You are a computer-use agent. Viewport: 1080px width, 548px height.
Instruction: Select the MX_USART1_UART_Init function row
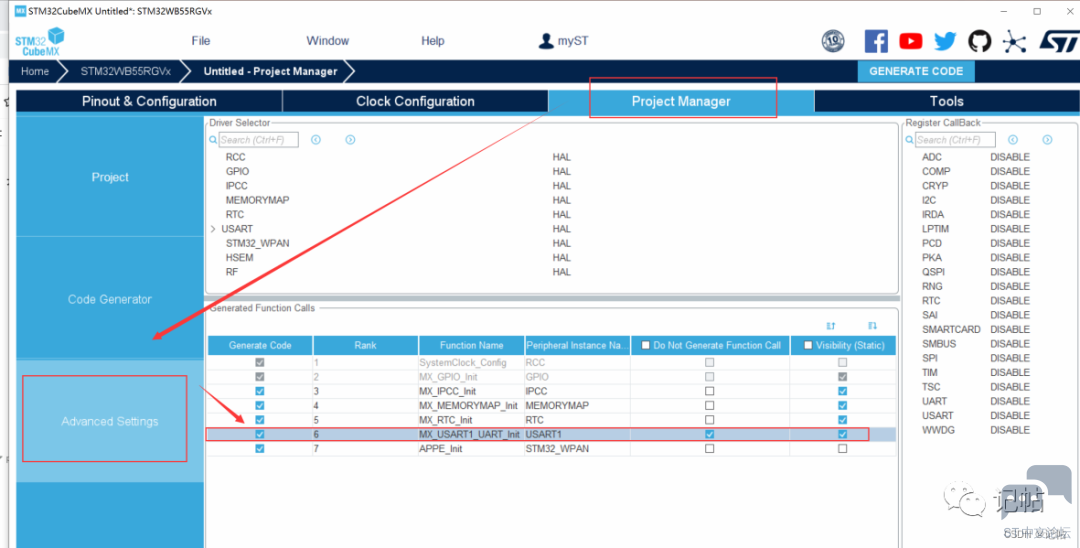point(551,434)
